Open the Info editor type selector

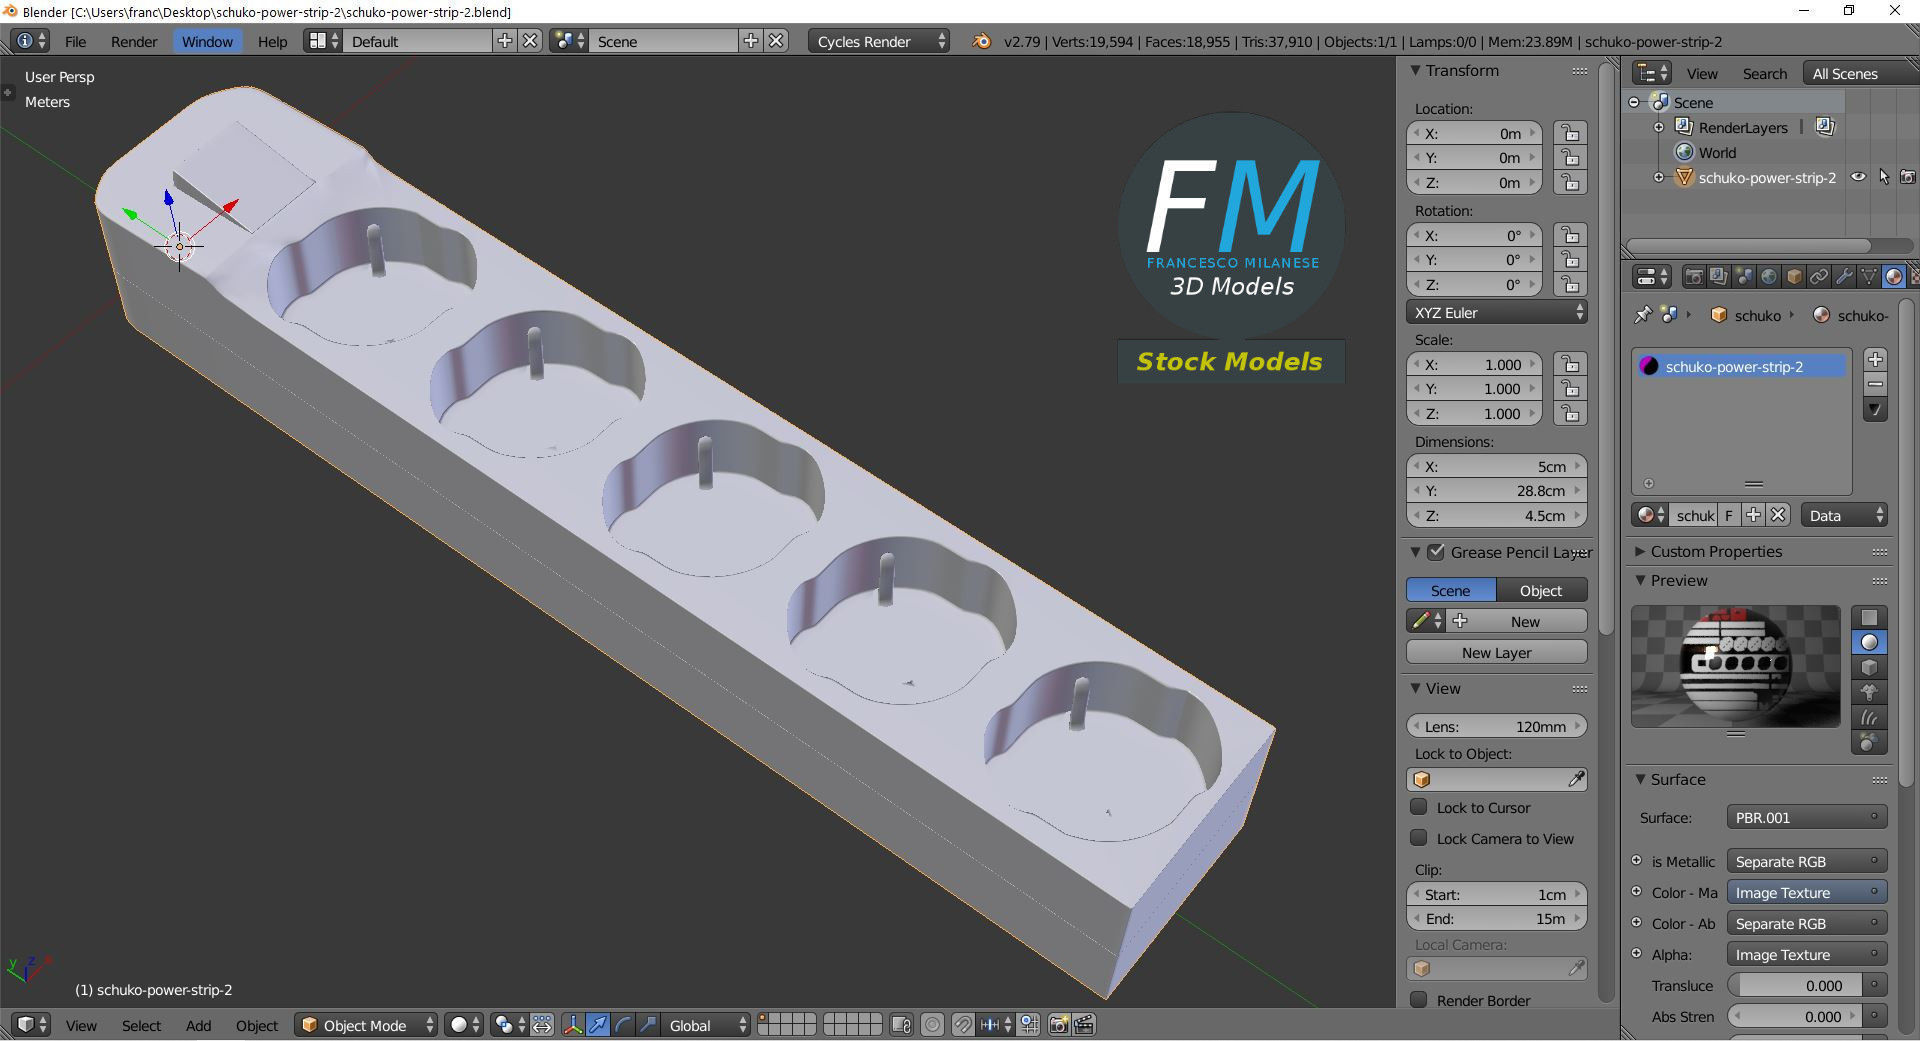[30, 41]
